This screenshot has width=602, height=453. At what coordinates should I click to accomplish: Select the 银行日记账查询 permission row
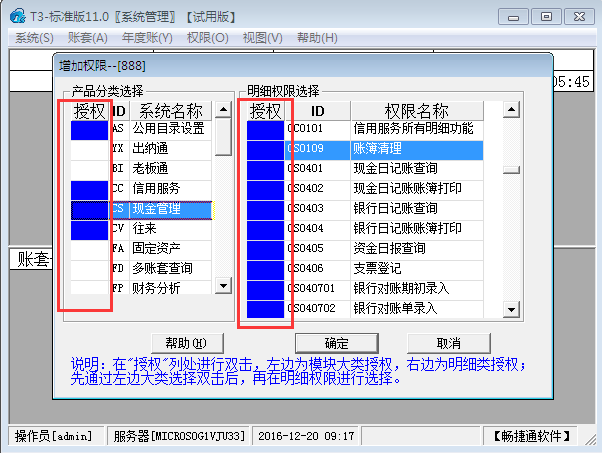(394, 208)
